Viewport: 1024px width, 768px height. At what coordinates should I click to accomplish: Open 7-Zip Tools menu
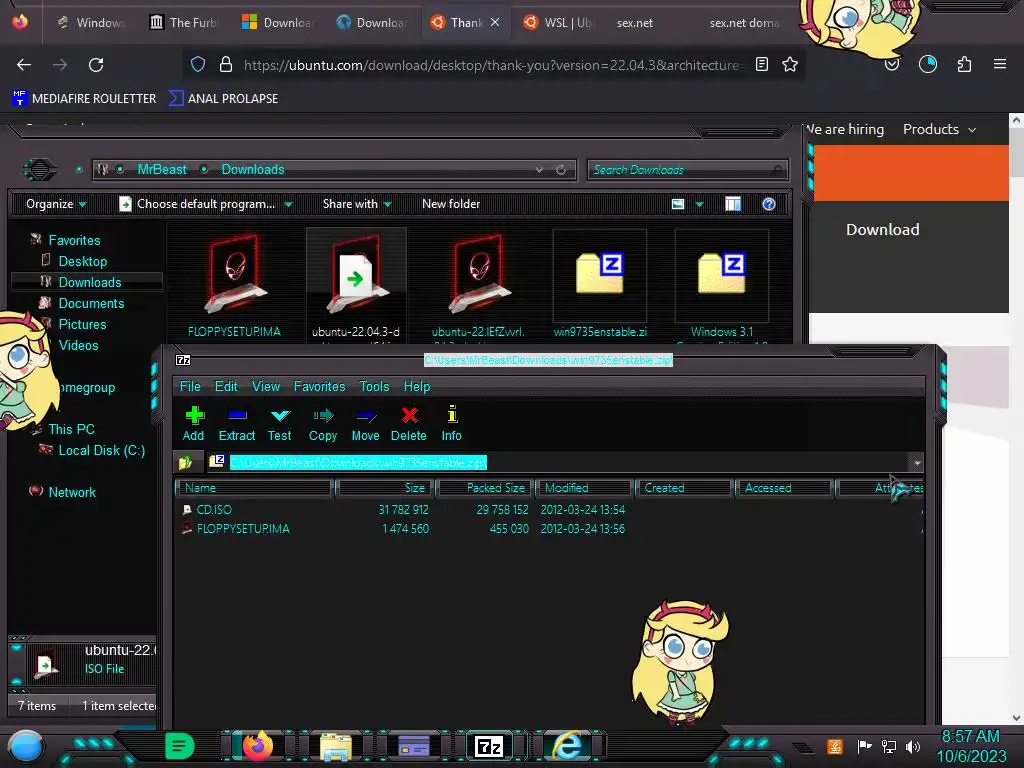pos(374,387)
